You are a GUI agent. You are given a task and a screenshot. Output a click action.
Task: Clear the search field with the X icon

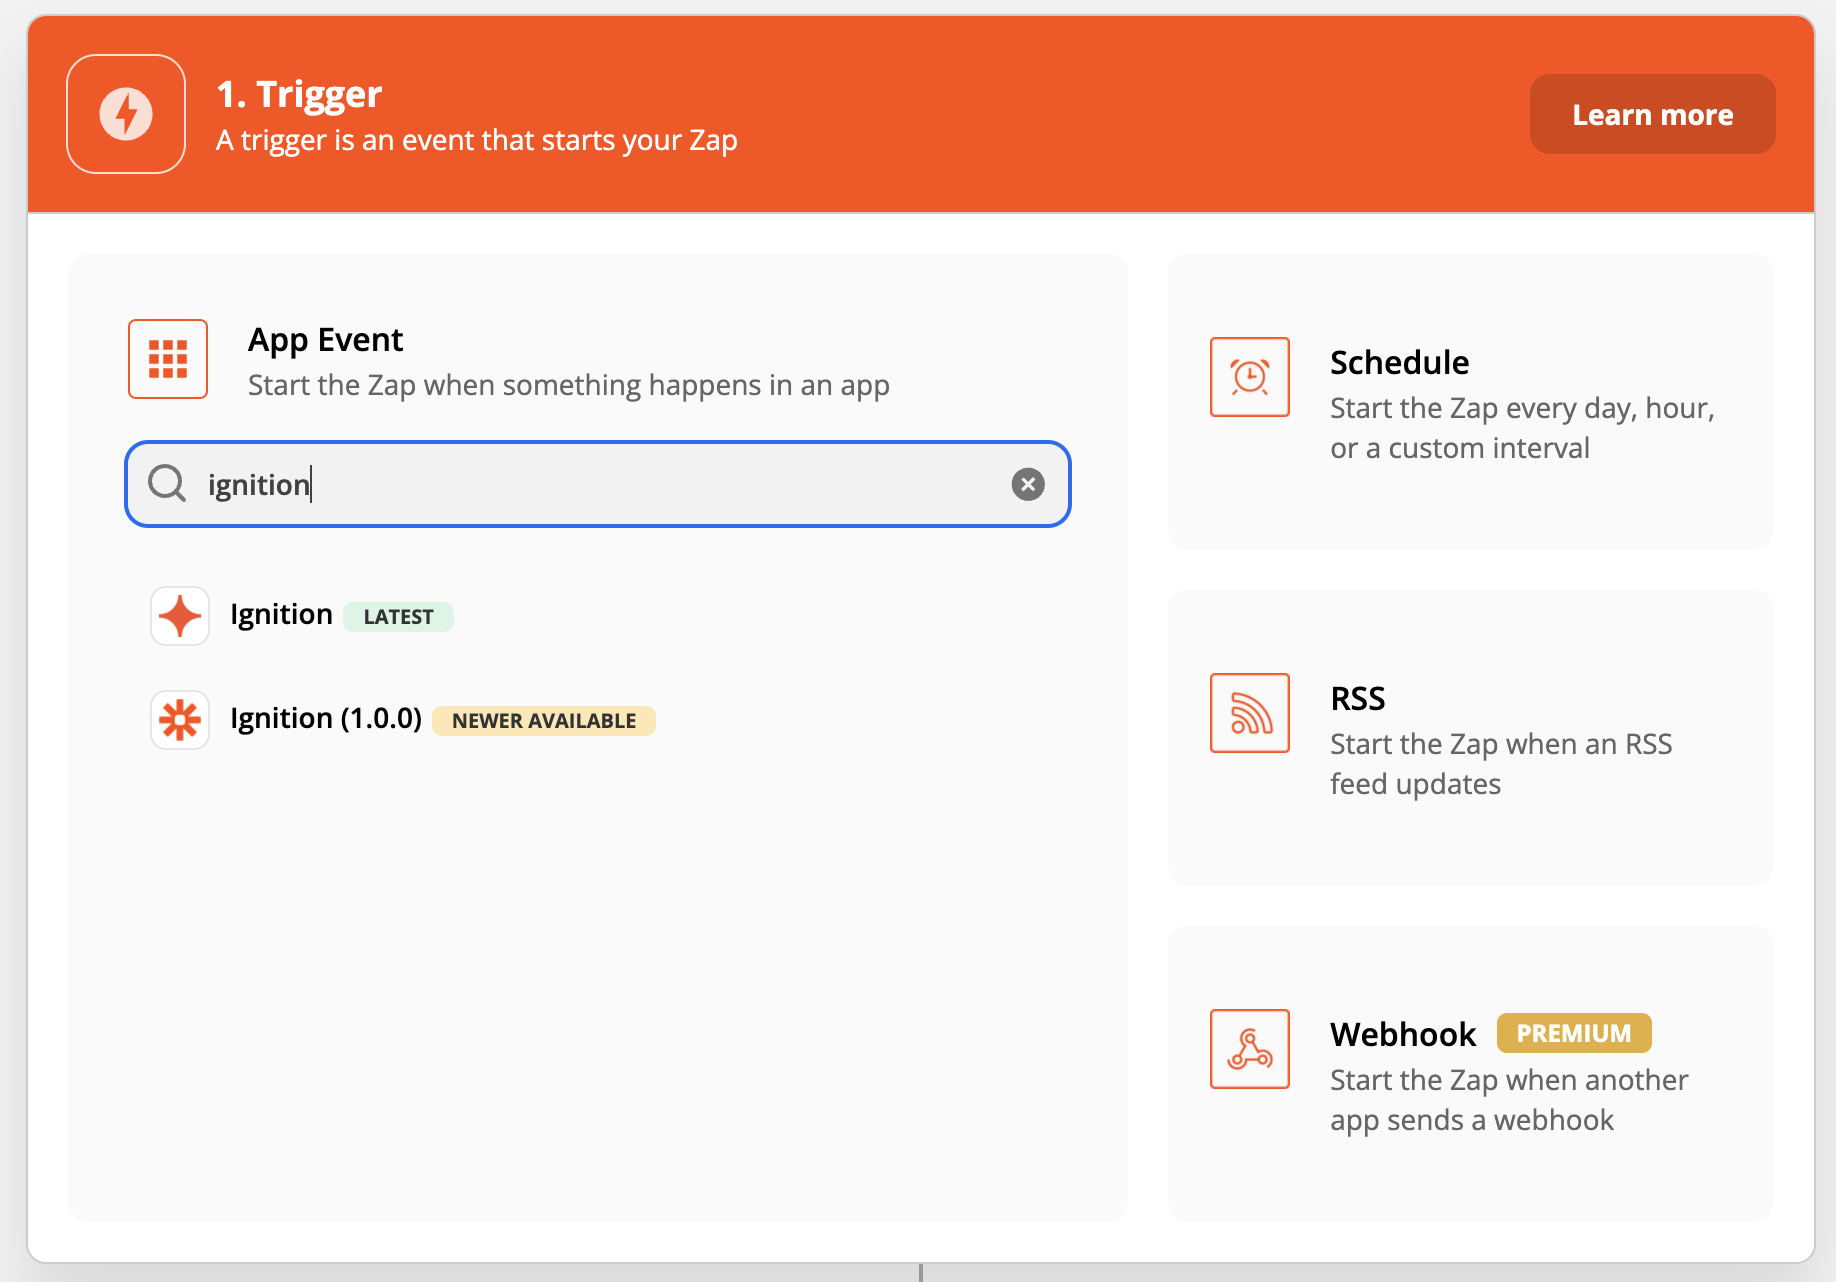(1028, 484)
